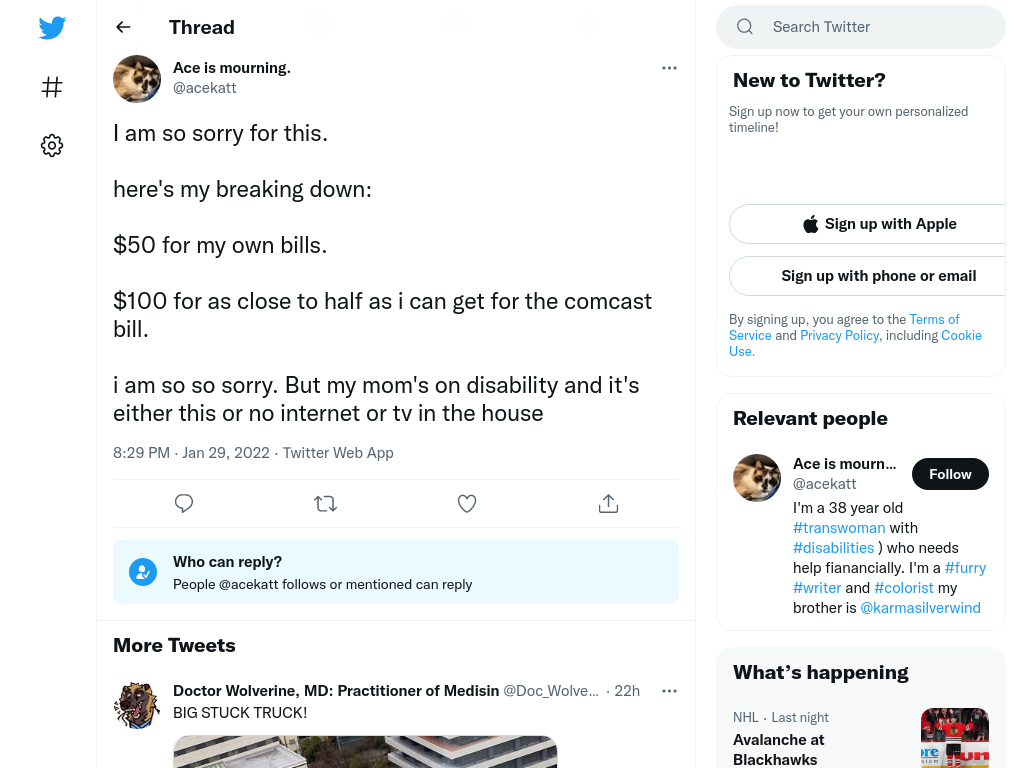Click the acekatt avatar in the thread
Viewport: 1024px width, 768px height.
click(x=137, y=78)
